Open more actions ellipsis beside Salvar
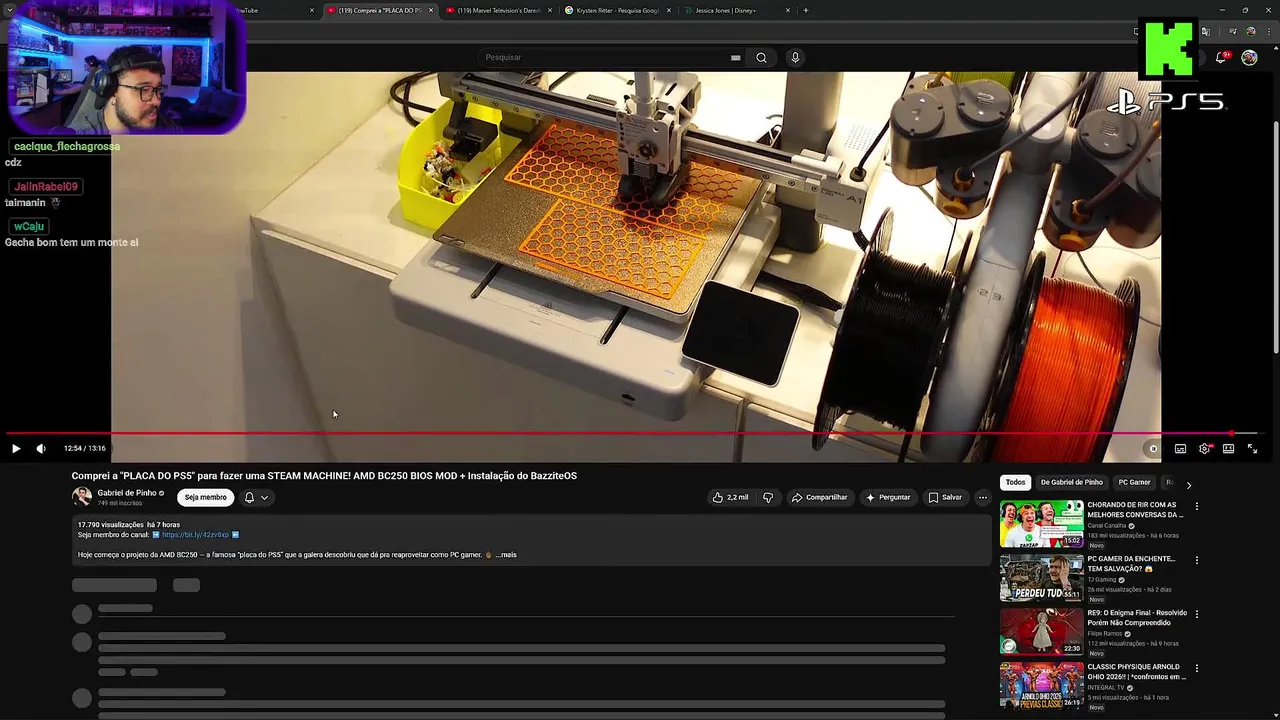1280x720 pixels. point(983,497)
